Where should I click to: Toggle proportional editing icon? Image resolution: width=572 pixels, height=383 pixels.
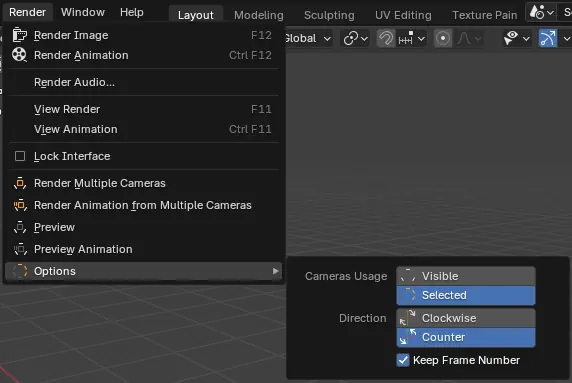443,38
